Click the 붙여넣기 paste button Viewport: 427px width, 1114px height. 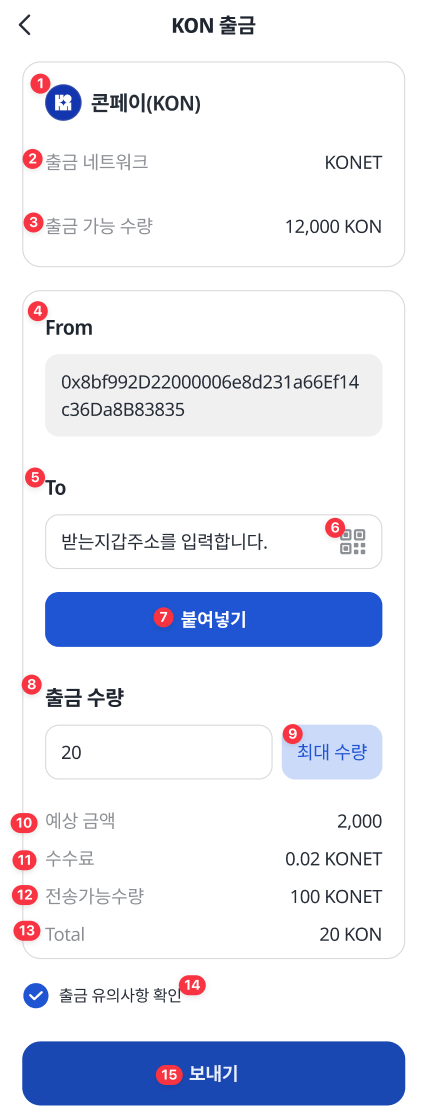pyautogui.click(x=214, y=619)
